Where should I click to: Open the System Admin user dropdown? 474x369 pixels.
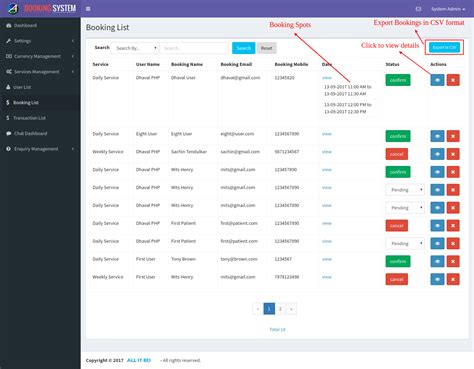(448, 9)
